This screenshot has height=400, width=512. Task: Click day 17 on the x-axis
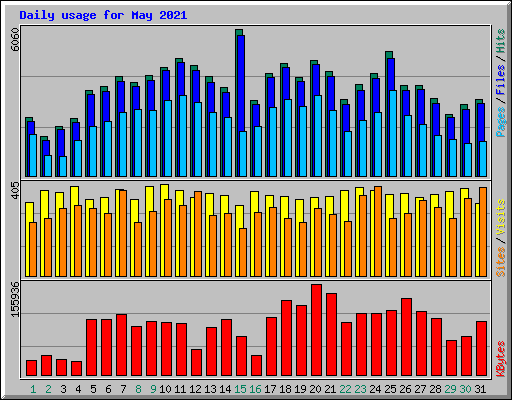pos(270,389)
